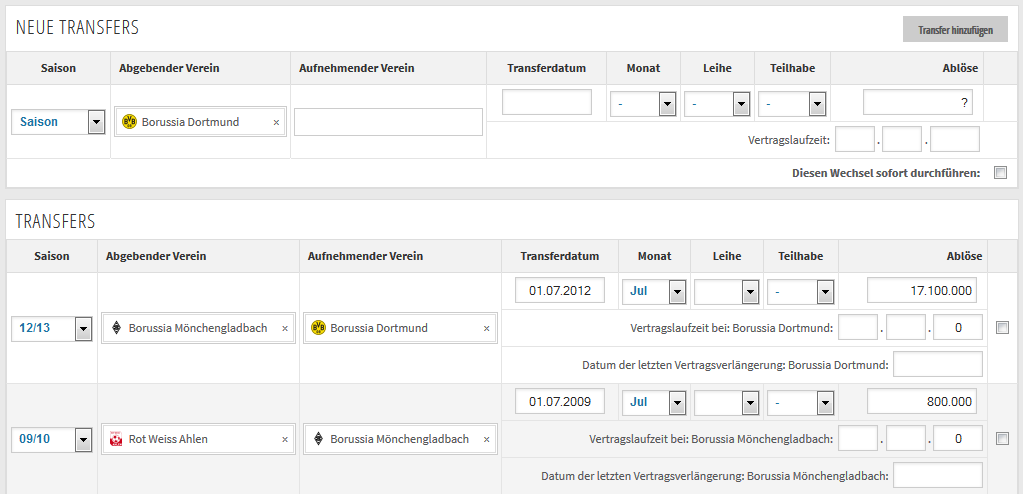Click the Transferdatum field in Neue Transfers
Screen dimensions: 1023x494
(547, 102)
